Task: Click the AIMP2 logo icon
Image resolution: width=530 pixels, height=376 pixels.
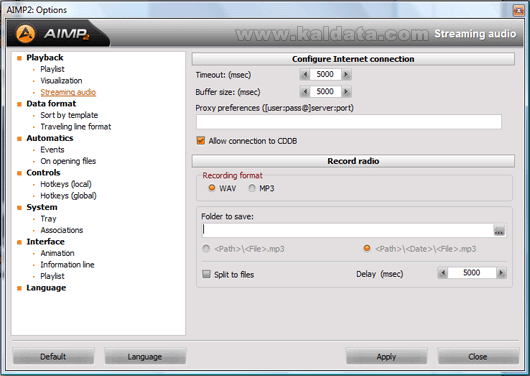Action: click(26, 33)
